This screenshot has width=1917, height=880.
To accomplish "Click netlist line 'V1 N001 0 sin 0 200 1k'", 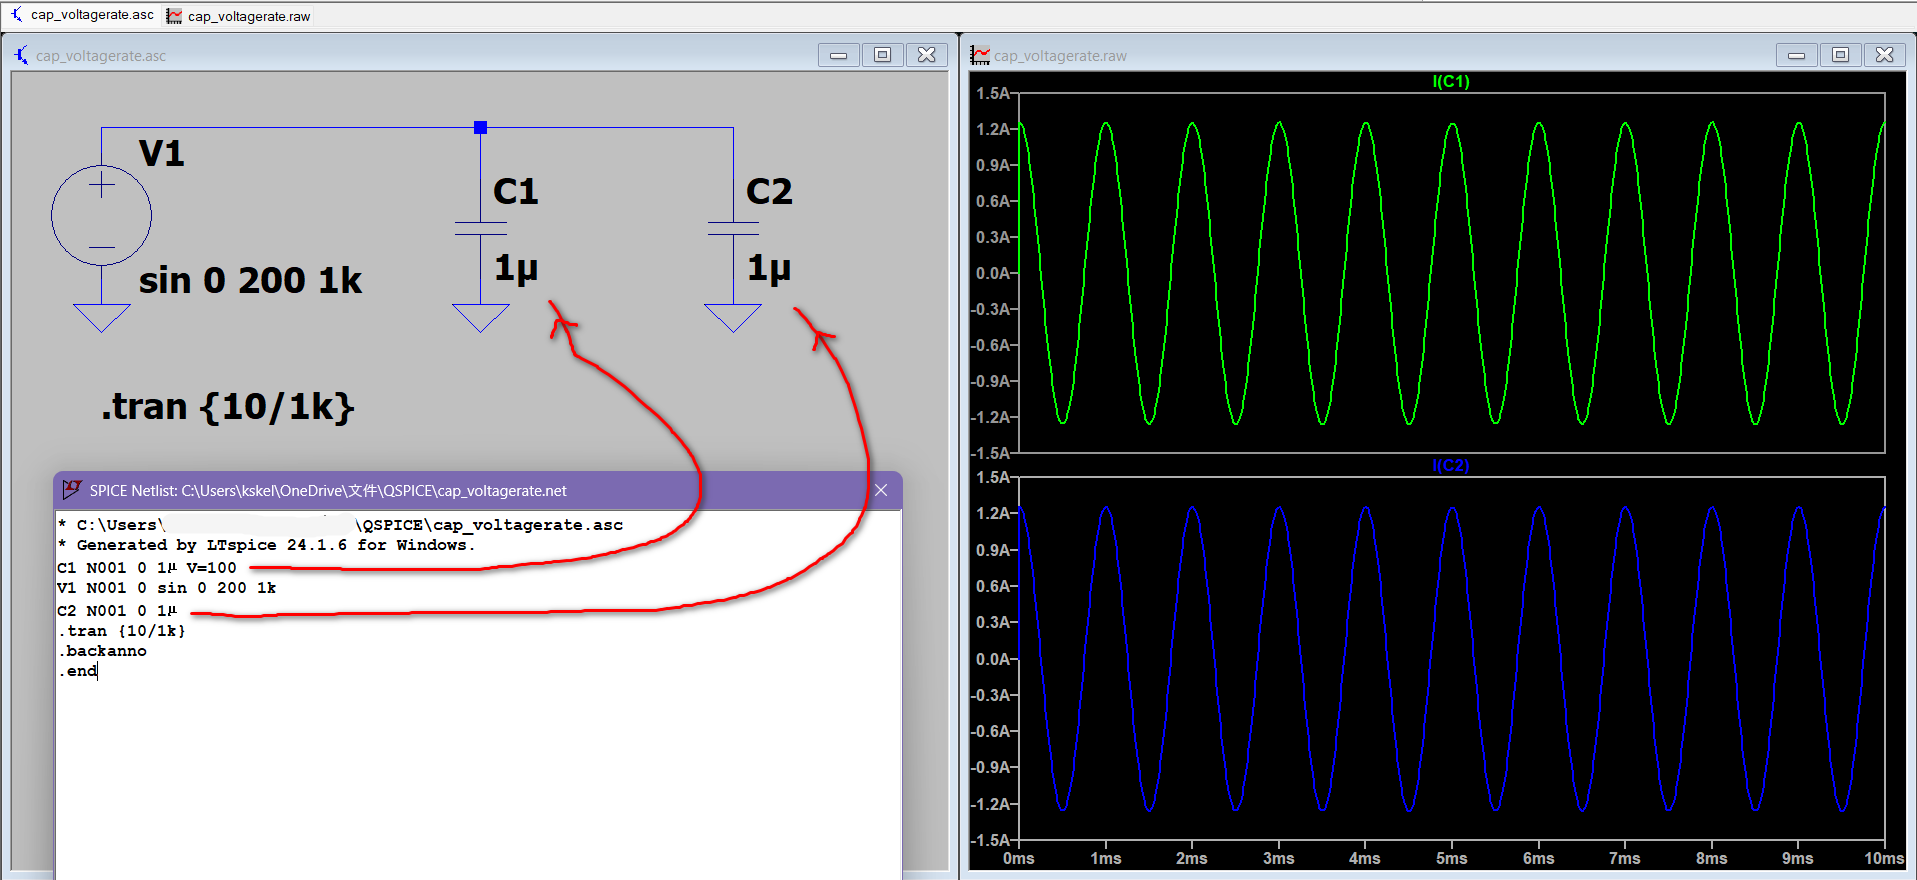I will pos(167,588).
